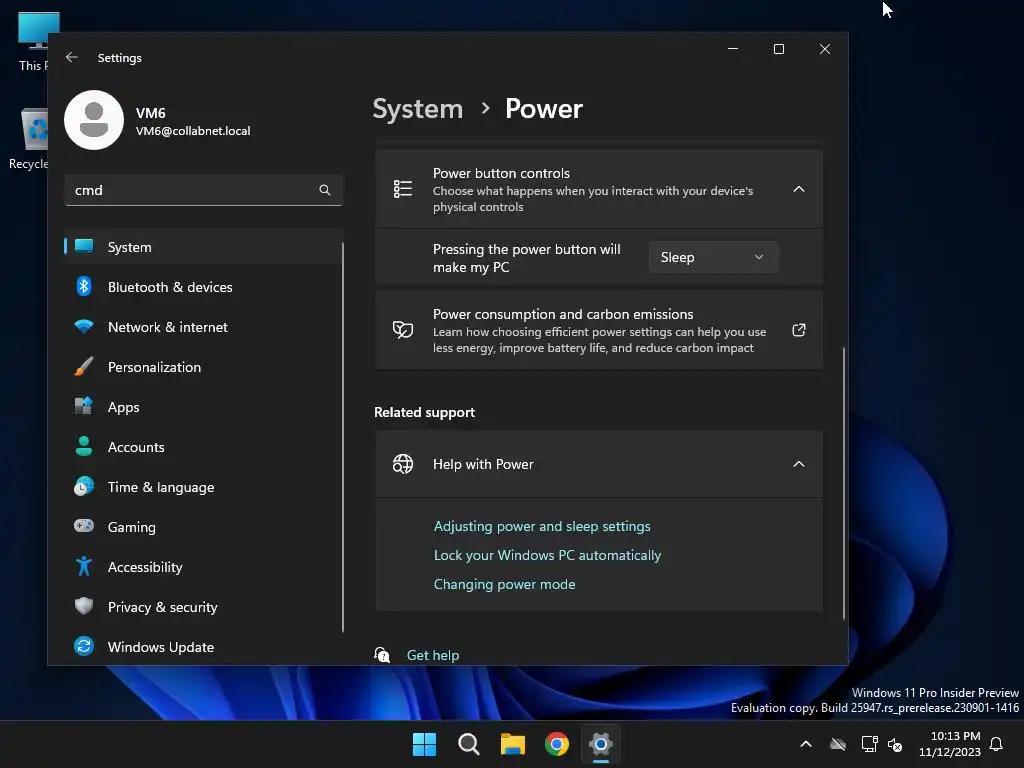Screen dimensions: 1024x768
Task: Click the Power page vertical scrollbar
Action: 843,483
